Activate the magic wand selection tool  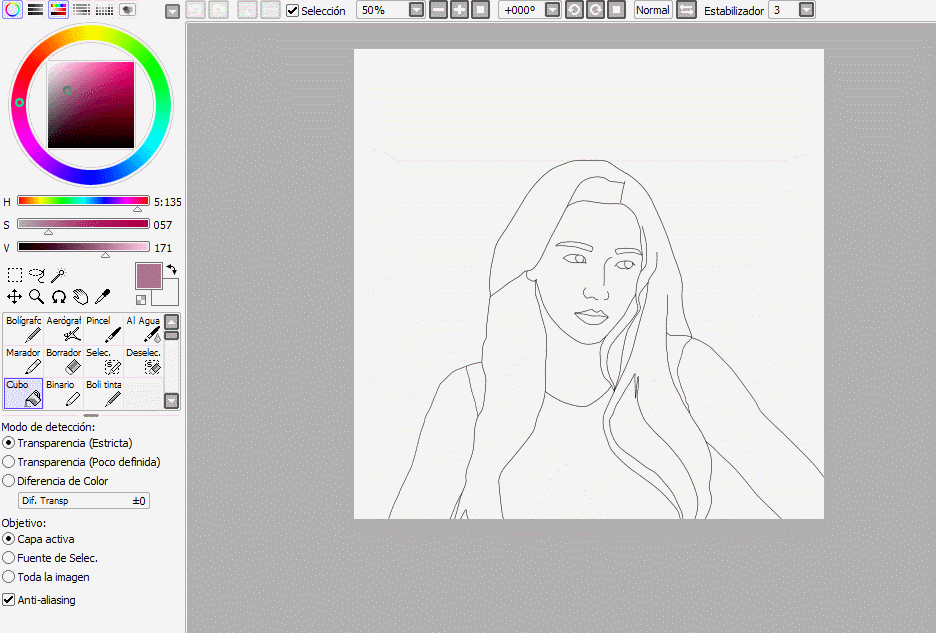(x=59, y=275)
